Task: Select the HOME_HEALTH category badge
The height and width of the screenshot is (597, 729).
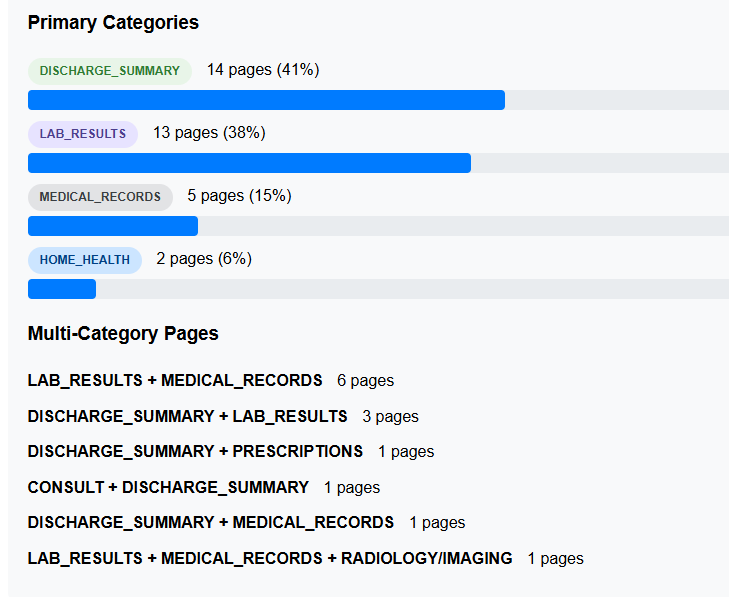Action: pos(85,260)
